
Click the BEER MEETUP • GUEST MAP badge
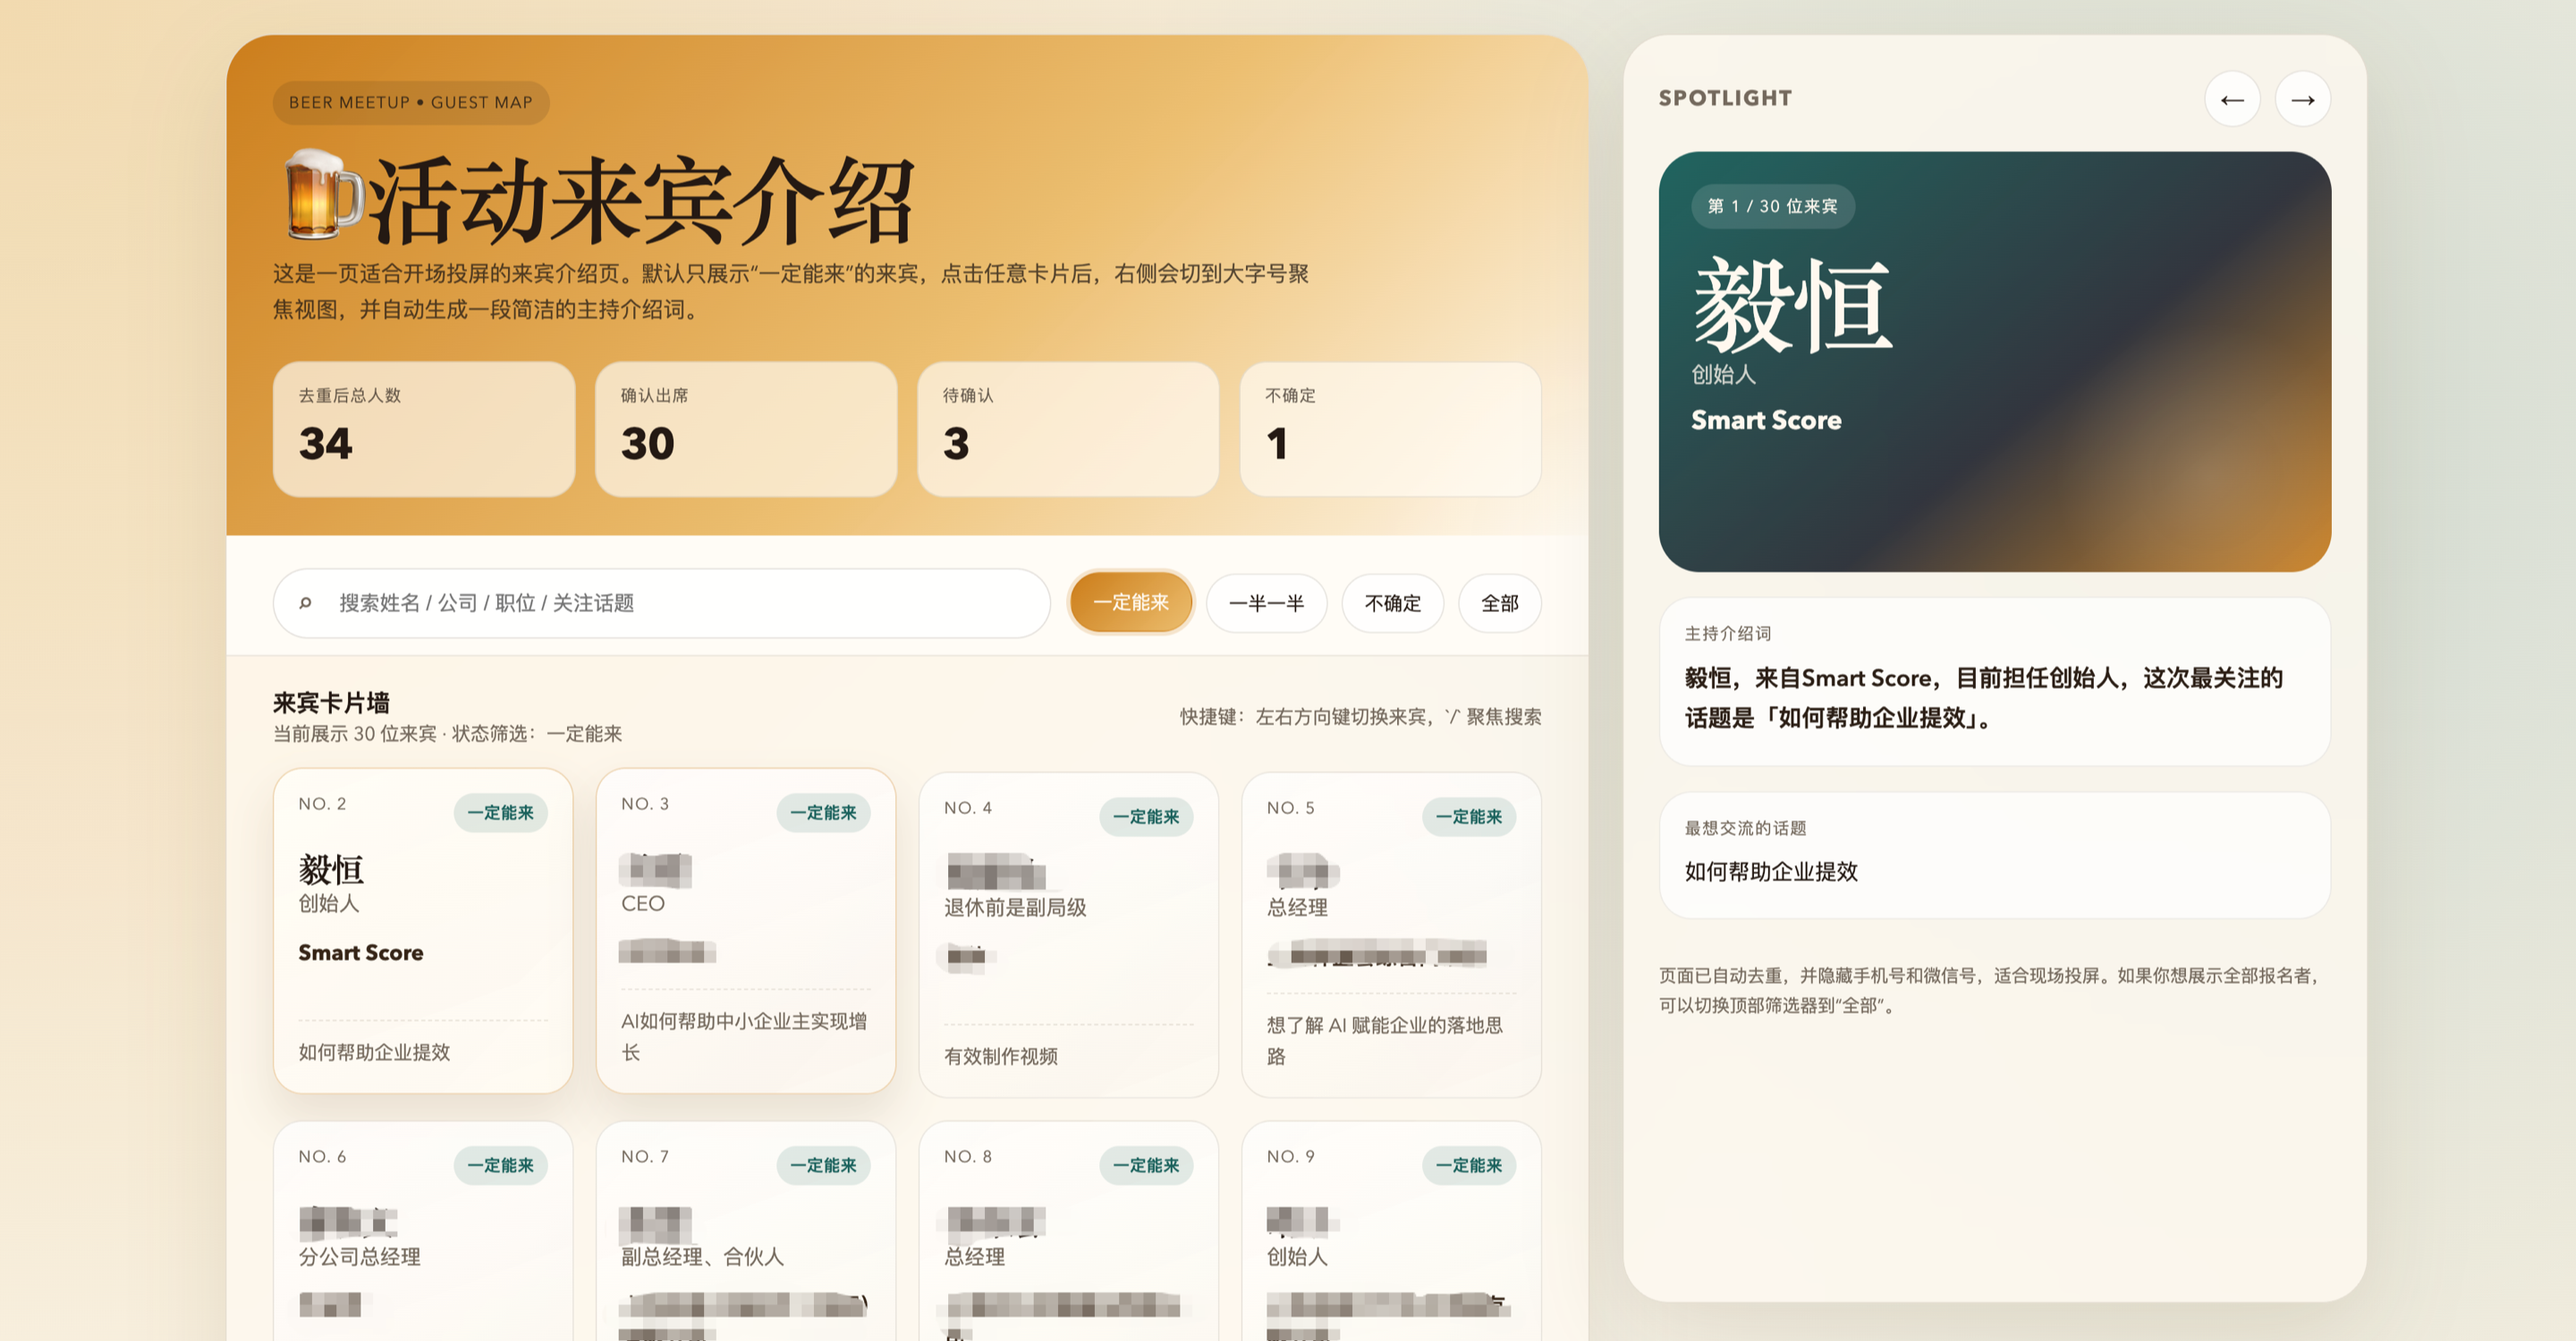[x=410, y=102]
